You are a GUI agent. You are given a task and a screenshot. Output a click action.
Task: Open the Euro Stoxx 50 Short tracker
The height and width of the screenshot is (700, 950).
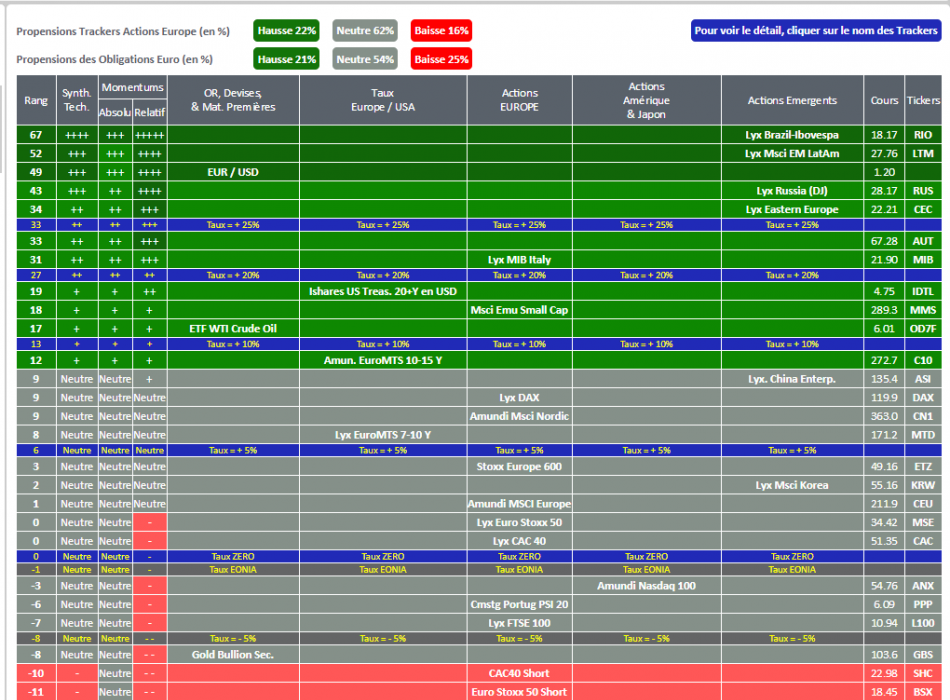(x=519, y=692)
